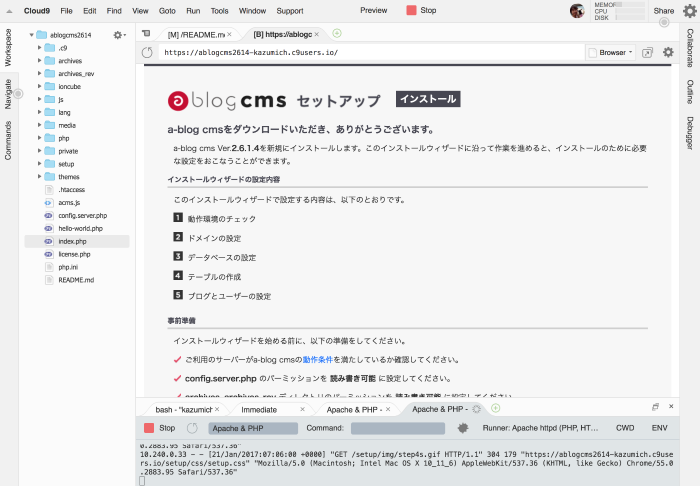The image size is (700, 486).
Task: Click the preview URL address field
Action: 371,53
